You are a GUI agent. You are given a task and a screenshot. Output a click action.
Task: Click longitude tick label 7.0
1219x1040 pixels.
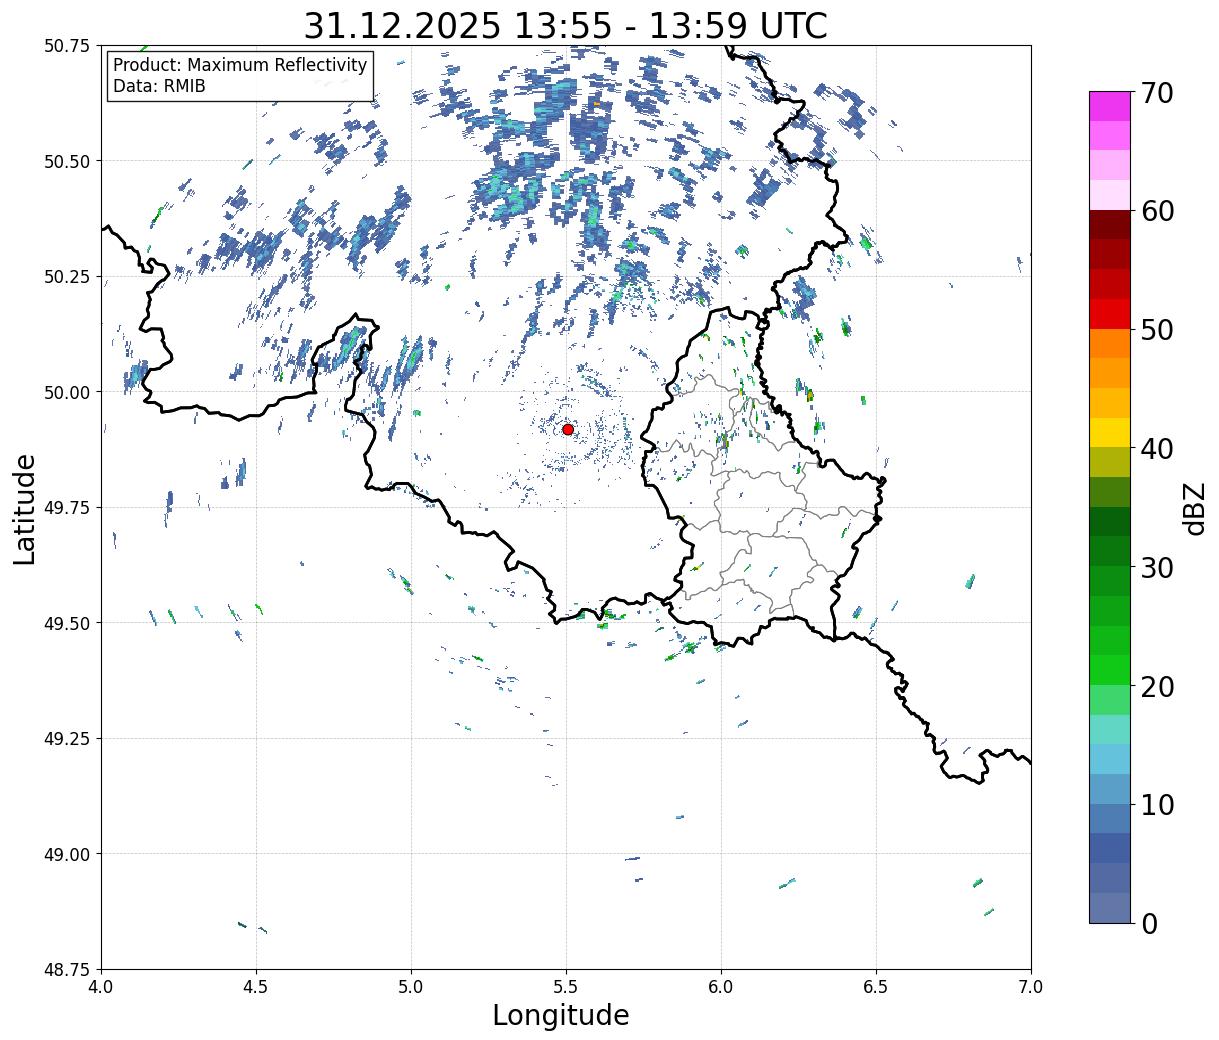pyautogui.click(x=1031, y=987)
